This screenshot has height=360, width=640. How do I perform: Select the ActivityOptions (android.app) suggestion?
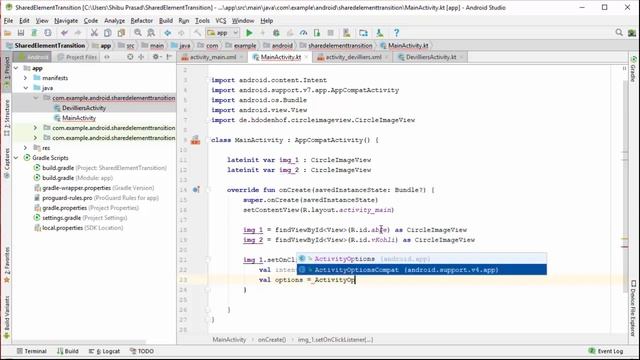coord(422,259)
